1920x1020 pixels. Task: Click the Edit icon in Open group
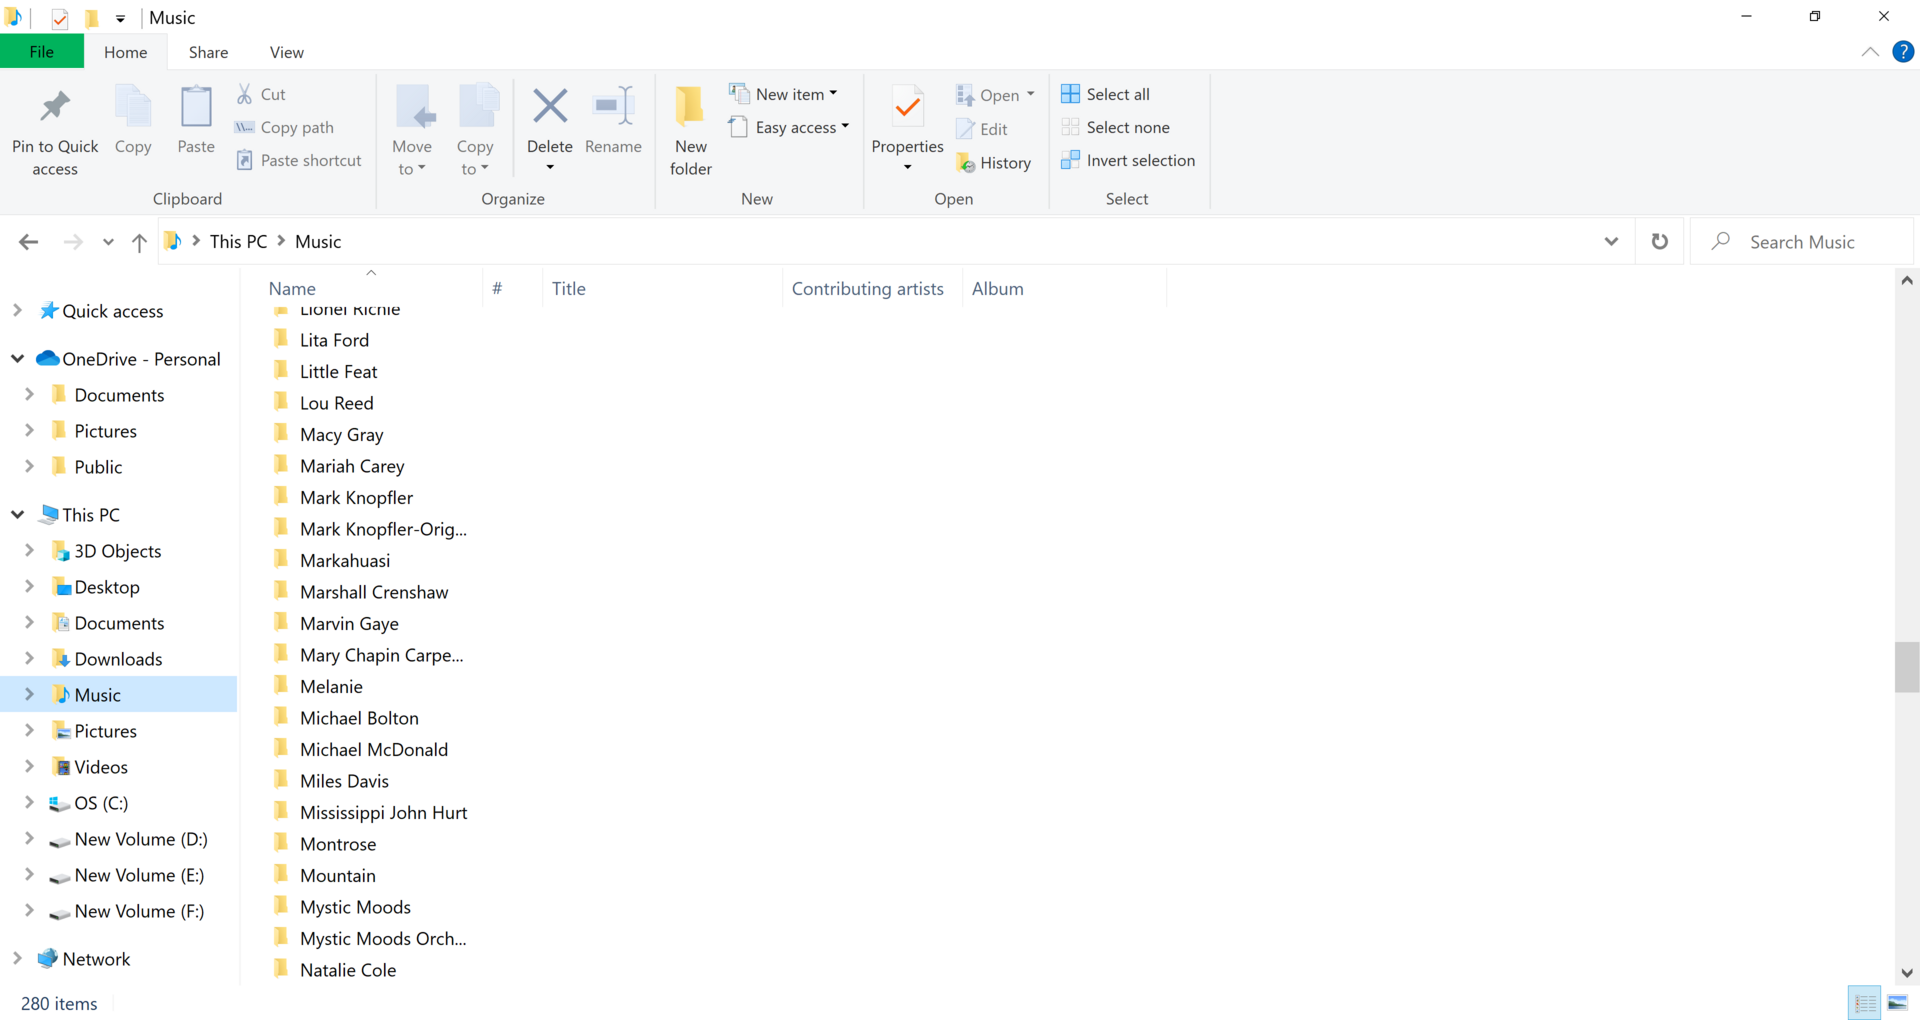pos(965,129)
